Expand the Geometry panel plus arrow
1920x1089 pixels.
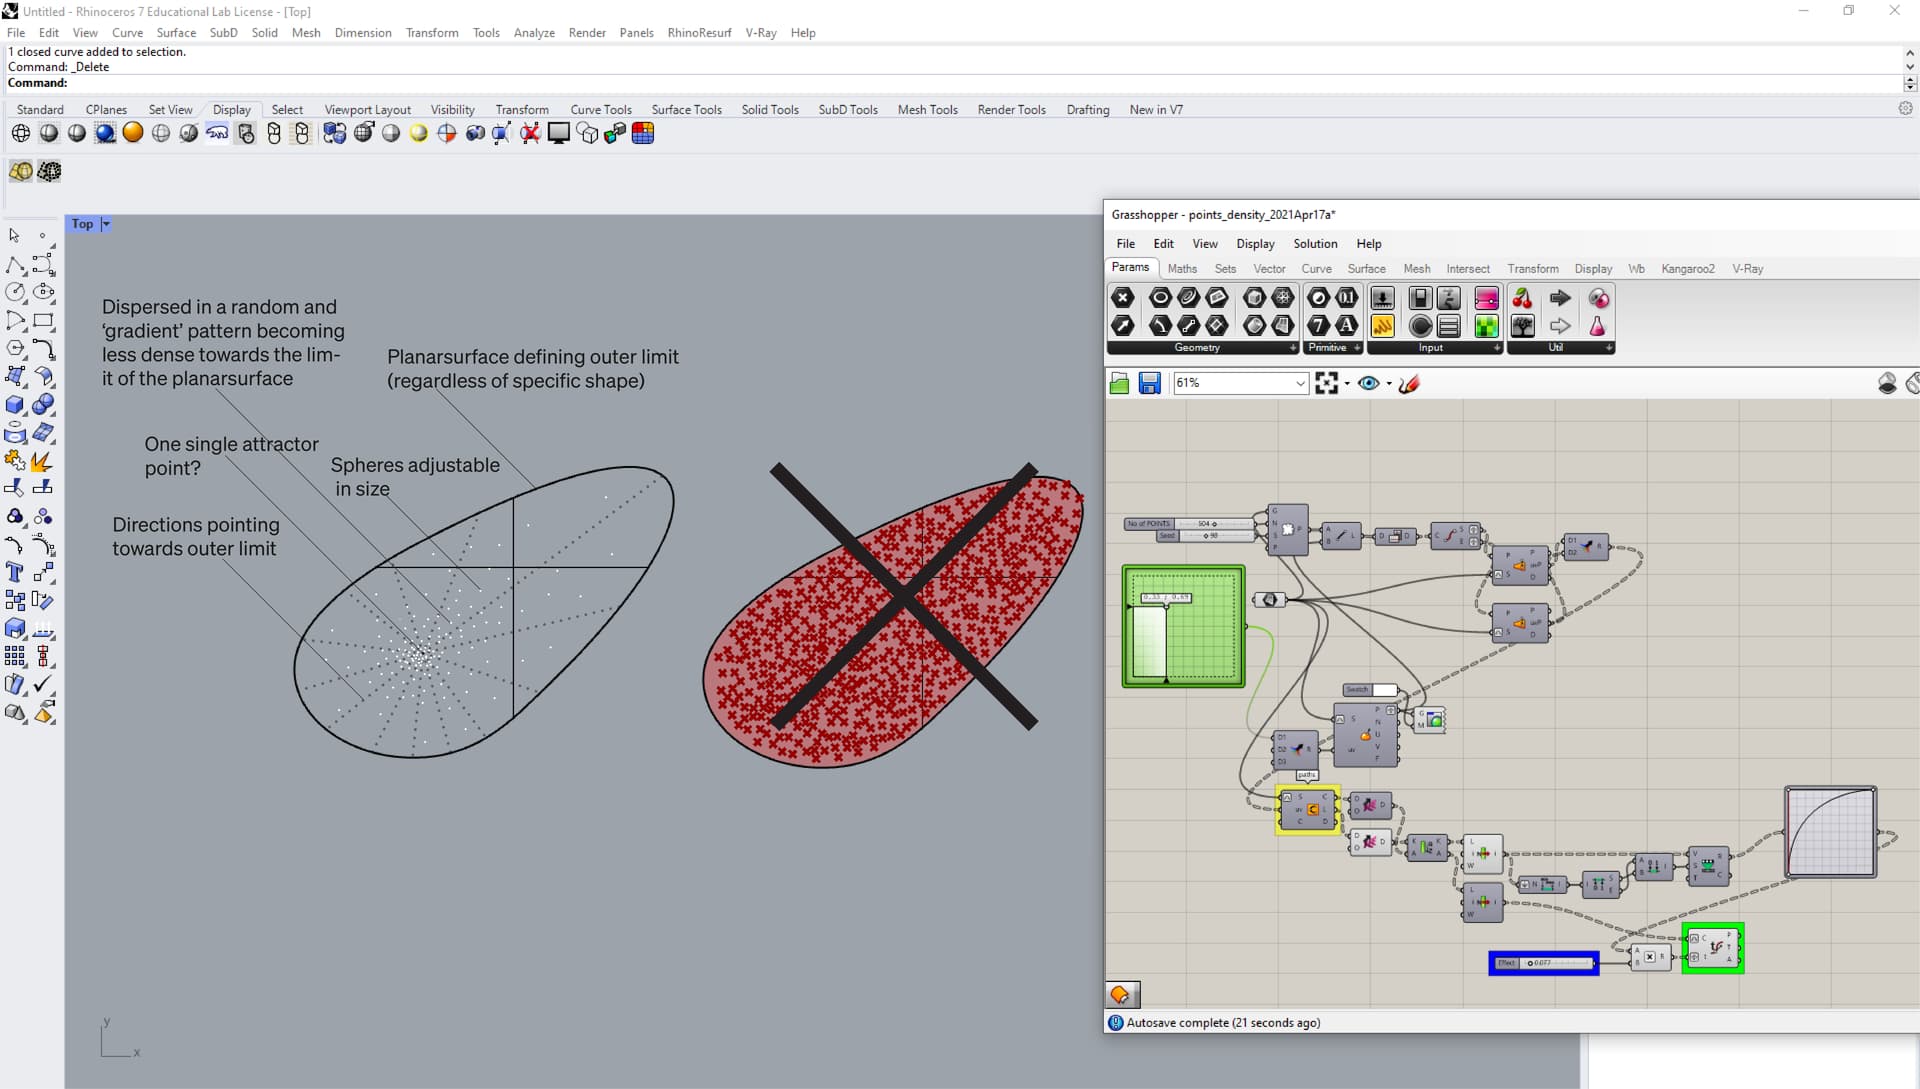[x=1292, y=348]
